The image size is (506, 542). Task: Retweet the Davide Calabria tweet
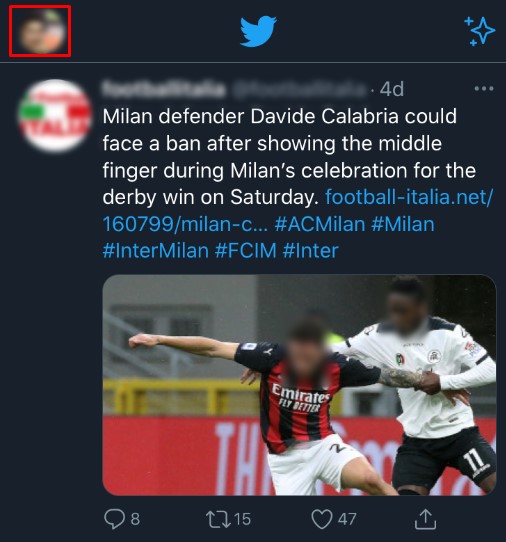point(218,519)
